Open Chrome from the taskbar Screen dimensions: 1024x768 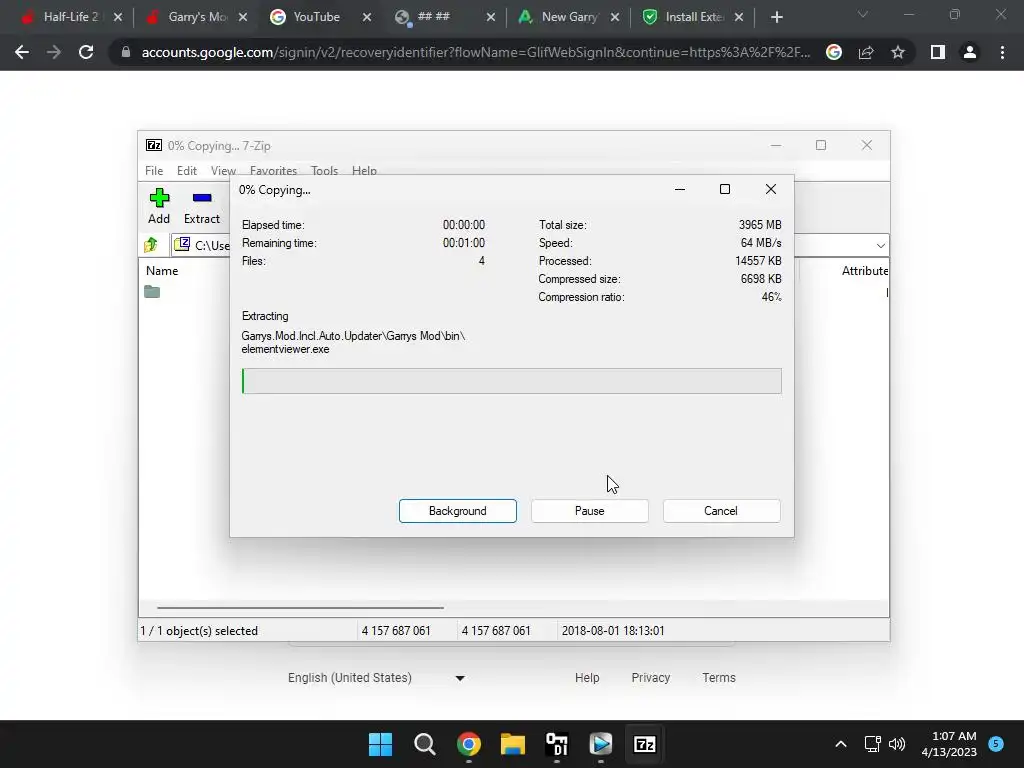click(468, 744)
